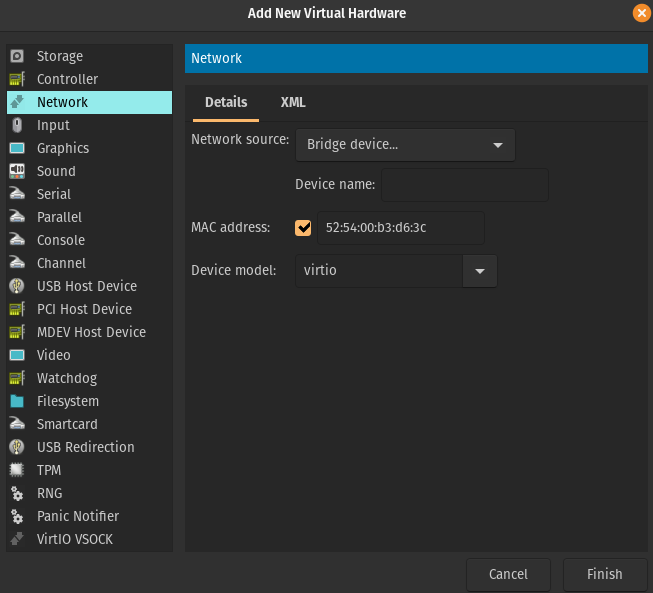The height and width of the screenshot is (593, 653).
Task: Expand the Device model dropdown arrow
Action: pyautogui.click(x=480, y=271)
